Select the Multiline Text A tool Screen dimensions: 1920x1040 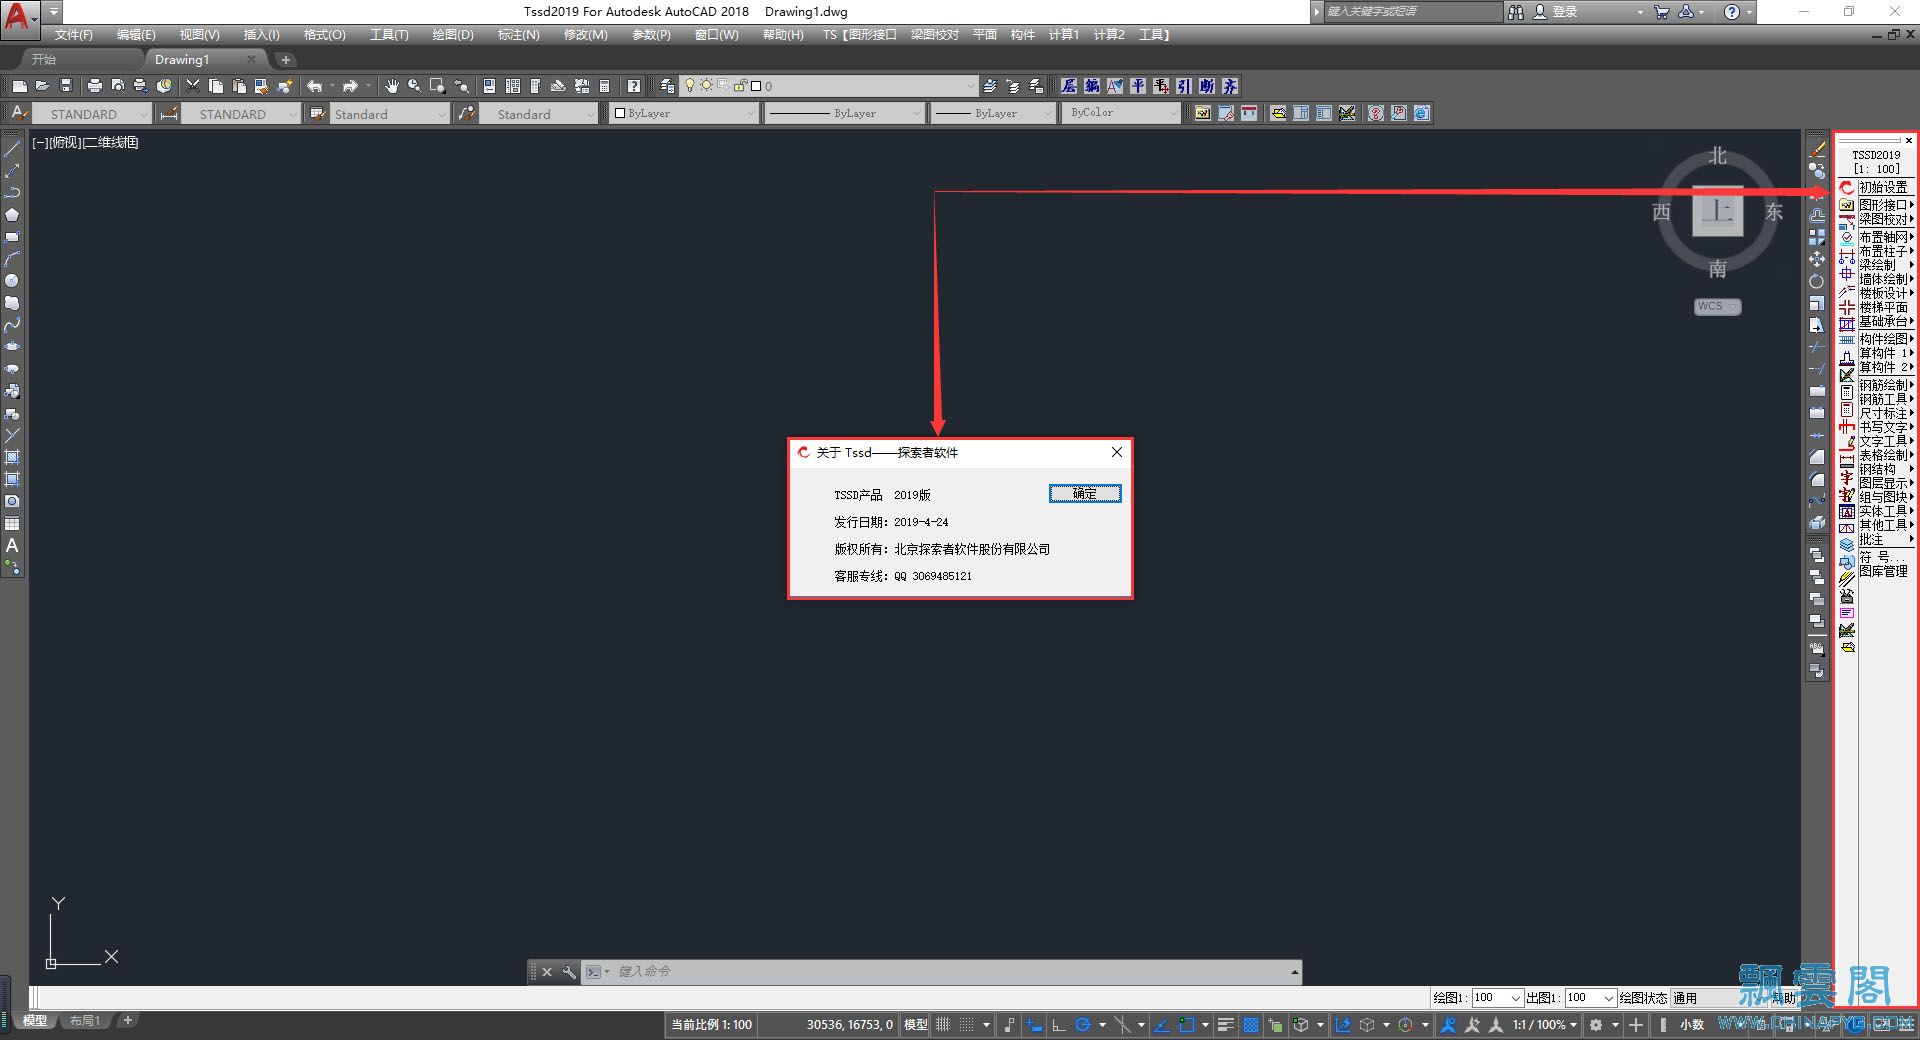pyautogui.click(x=12, y=545)
